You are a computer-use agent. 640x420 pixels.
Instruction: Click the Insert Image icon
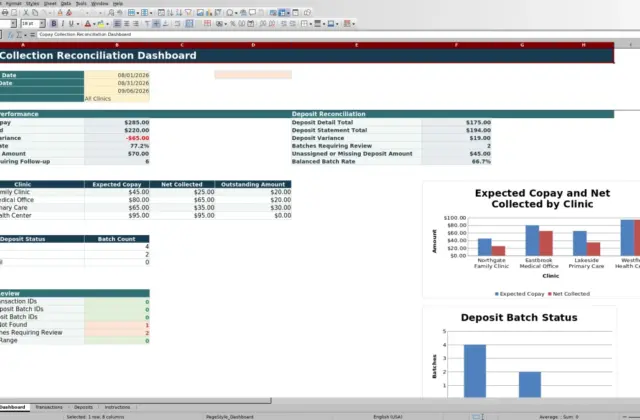(200, 13)
